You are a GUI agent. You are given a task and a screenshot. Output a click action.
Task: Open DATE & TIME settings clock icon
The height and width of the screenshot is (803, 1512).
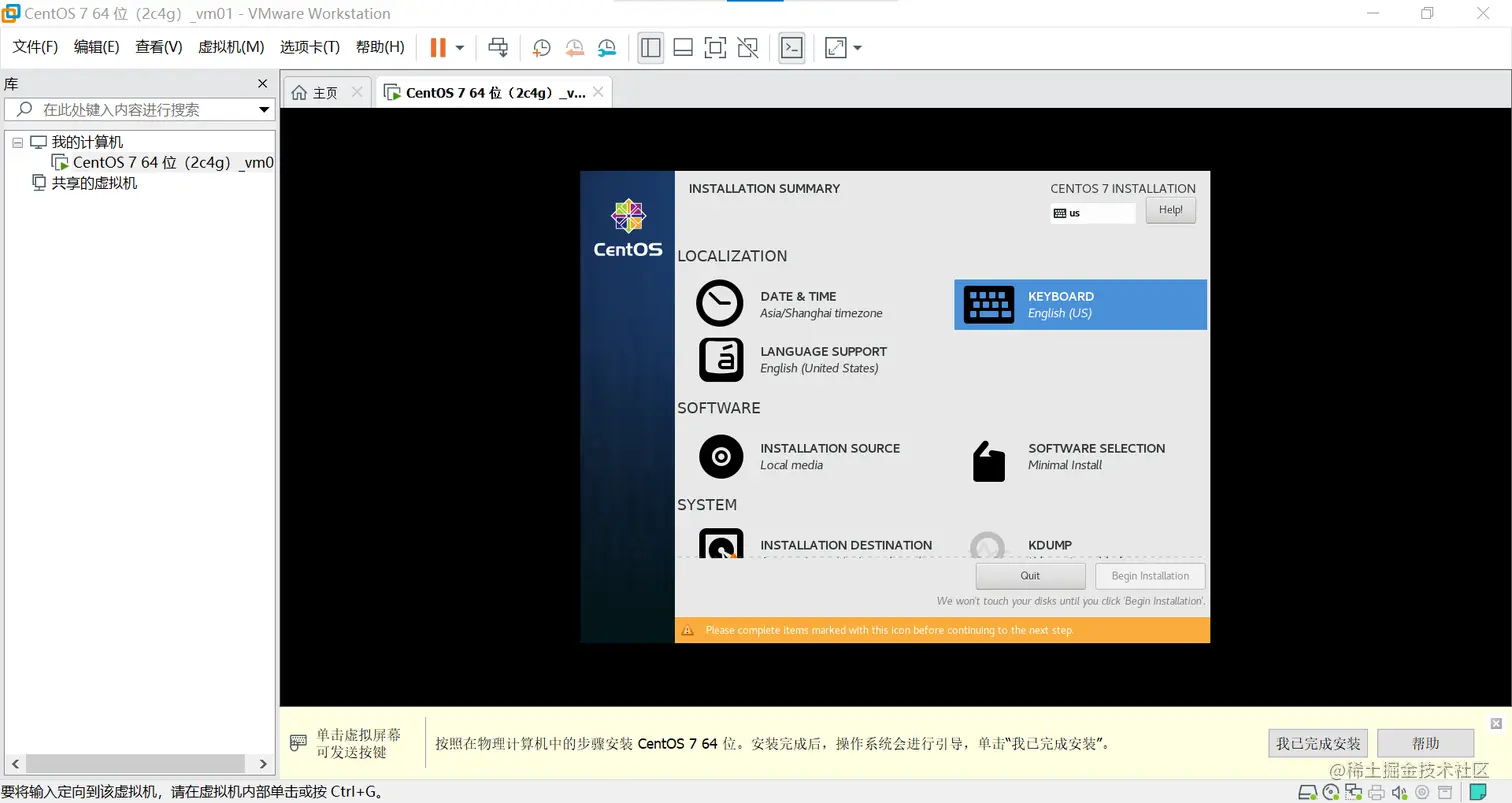click(x=720, y=303)
